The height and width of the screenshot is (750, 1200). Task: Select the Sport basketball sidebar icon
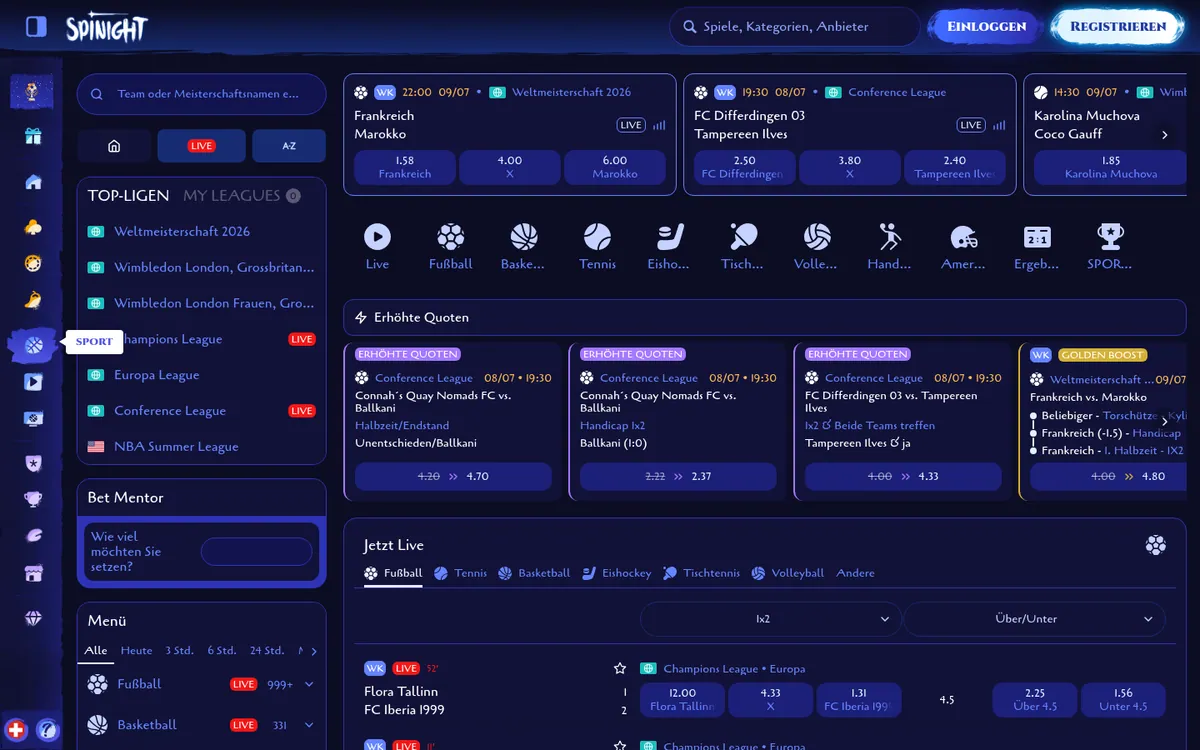pyautogui.click(x=33, y=345)
